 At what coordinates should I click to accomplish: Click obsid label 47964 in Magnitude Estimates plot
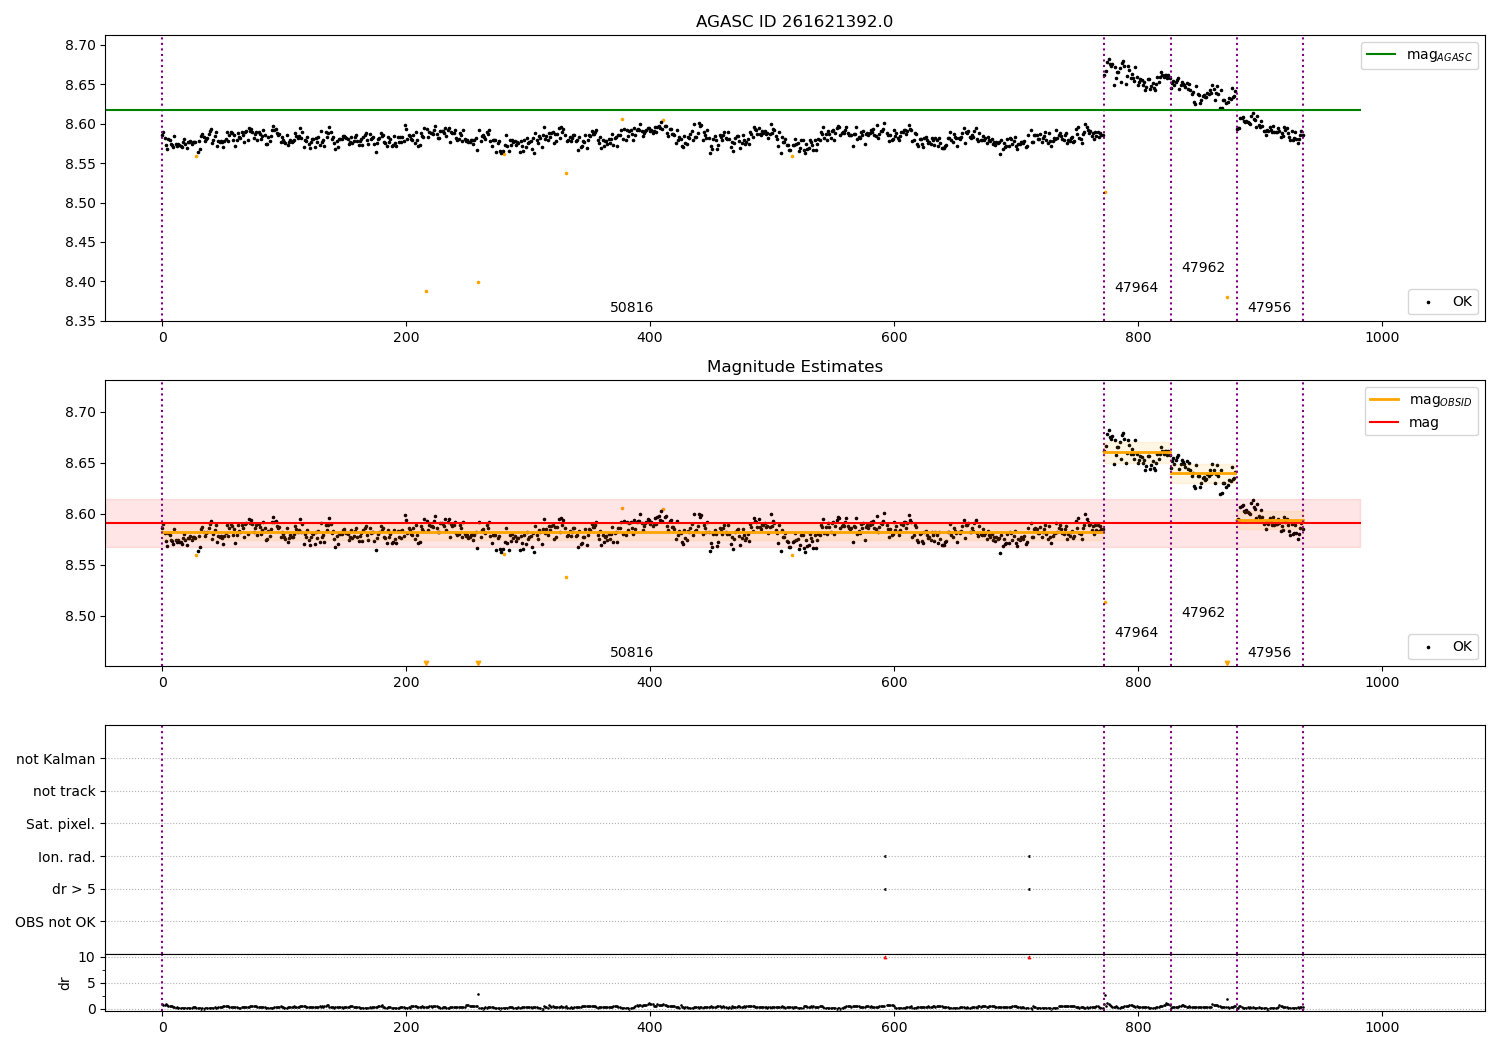[1136, 633]
